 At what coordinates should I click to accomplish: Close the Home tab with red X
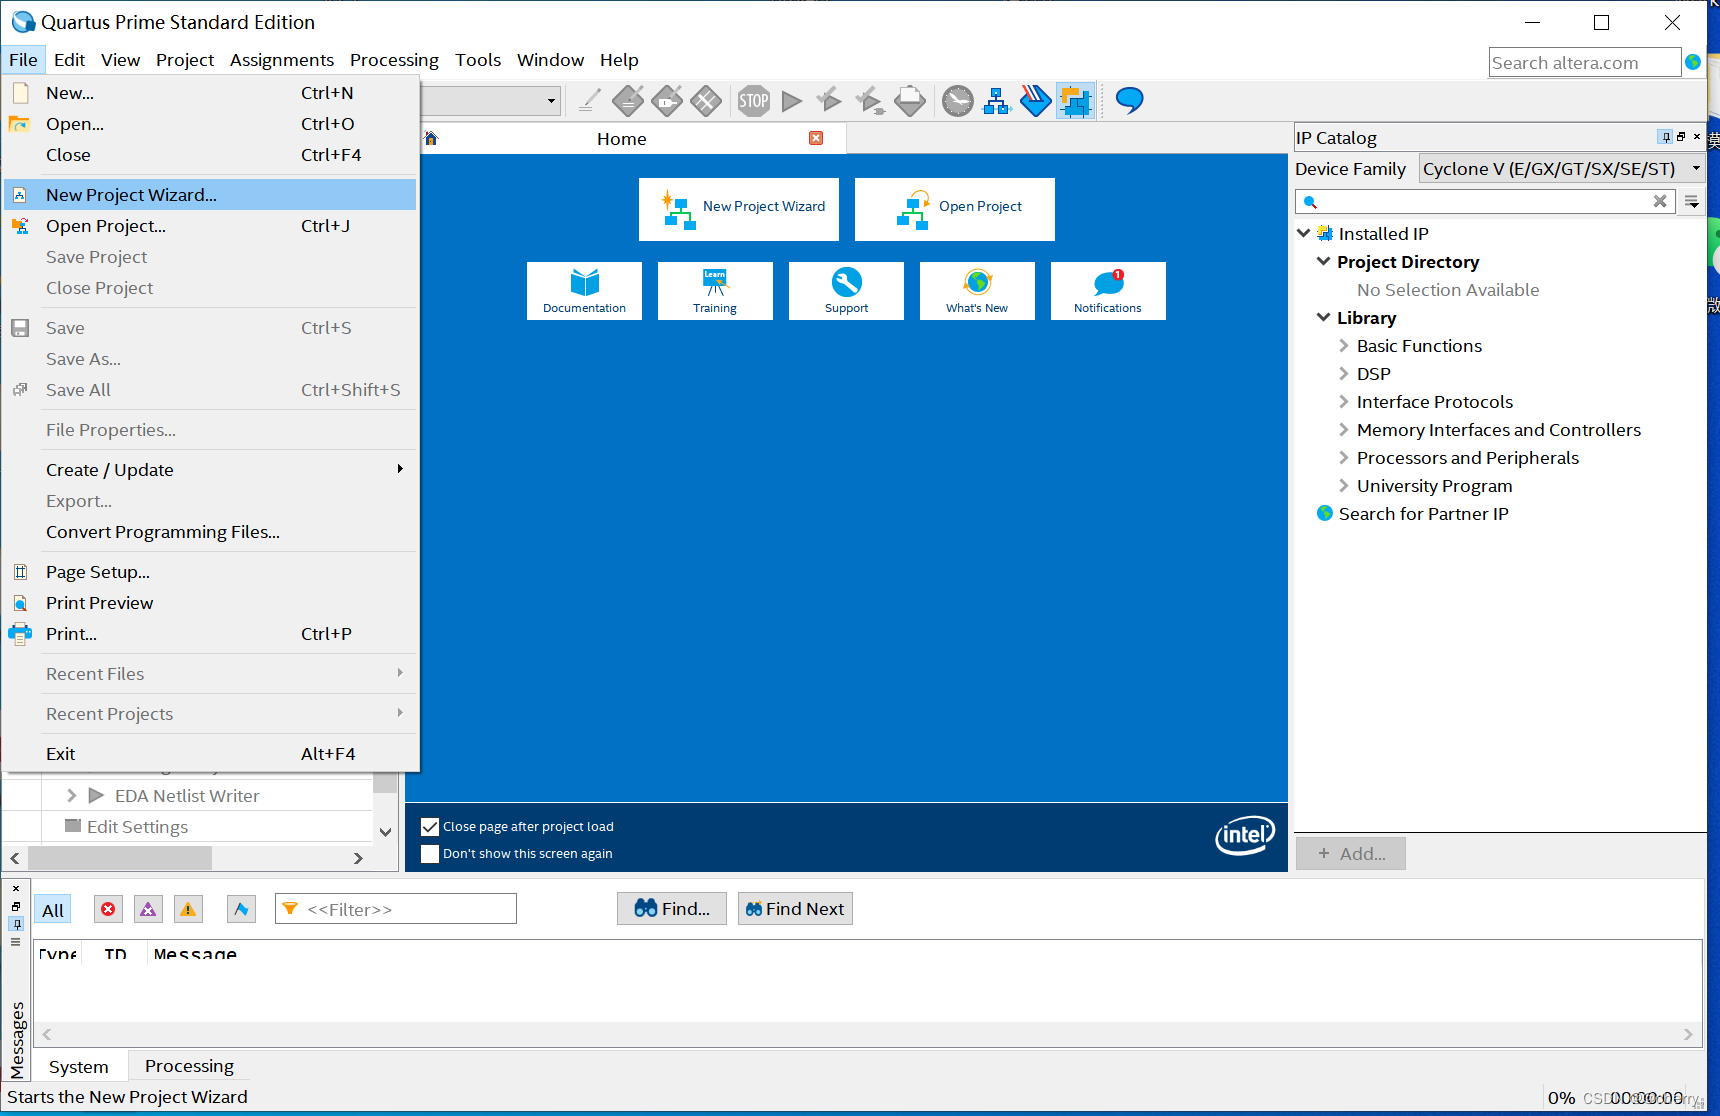tap(816, 138)
